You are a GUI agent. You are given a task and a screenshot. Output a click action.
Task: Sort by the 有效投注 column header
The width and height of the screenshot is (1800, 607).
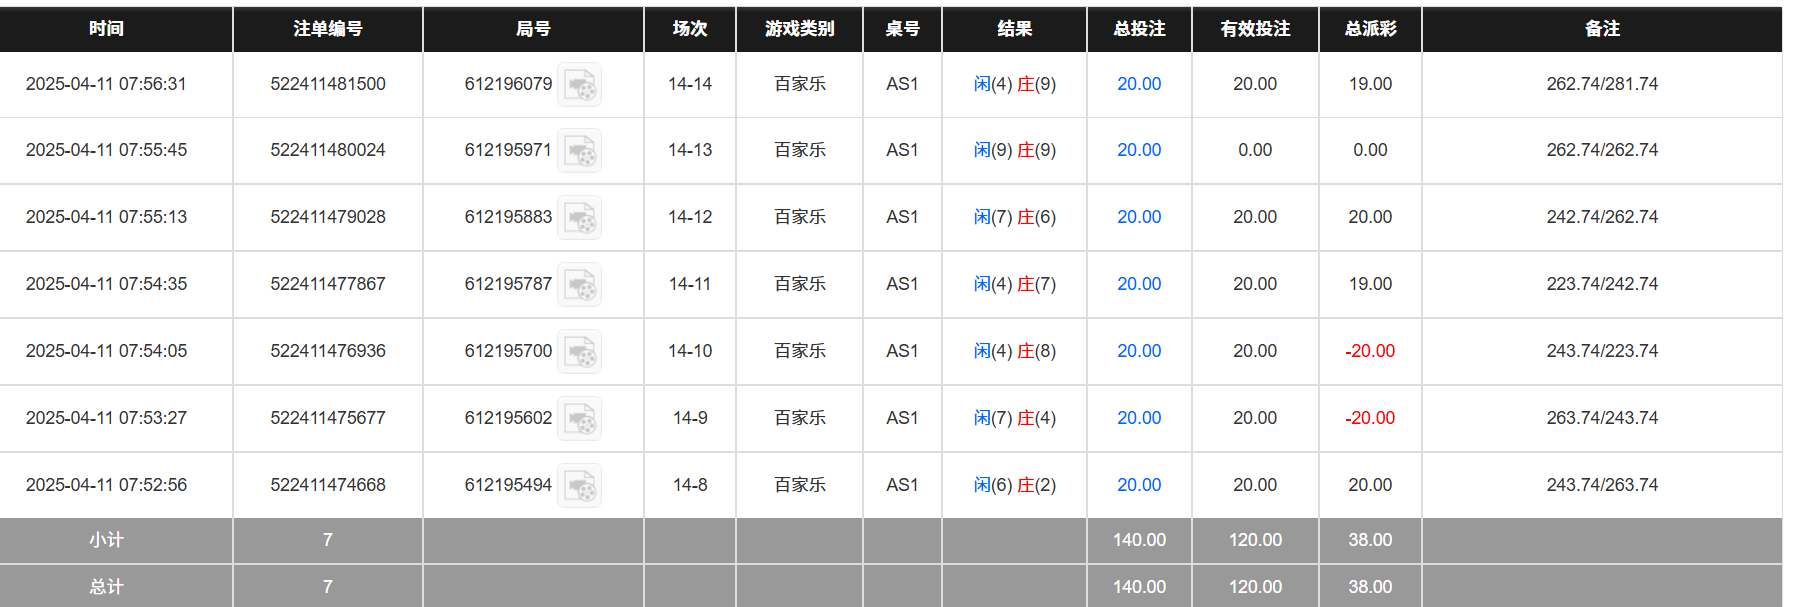tap(1255, 29)
